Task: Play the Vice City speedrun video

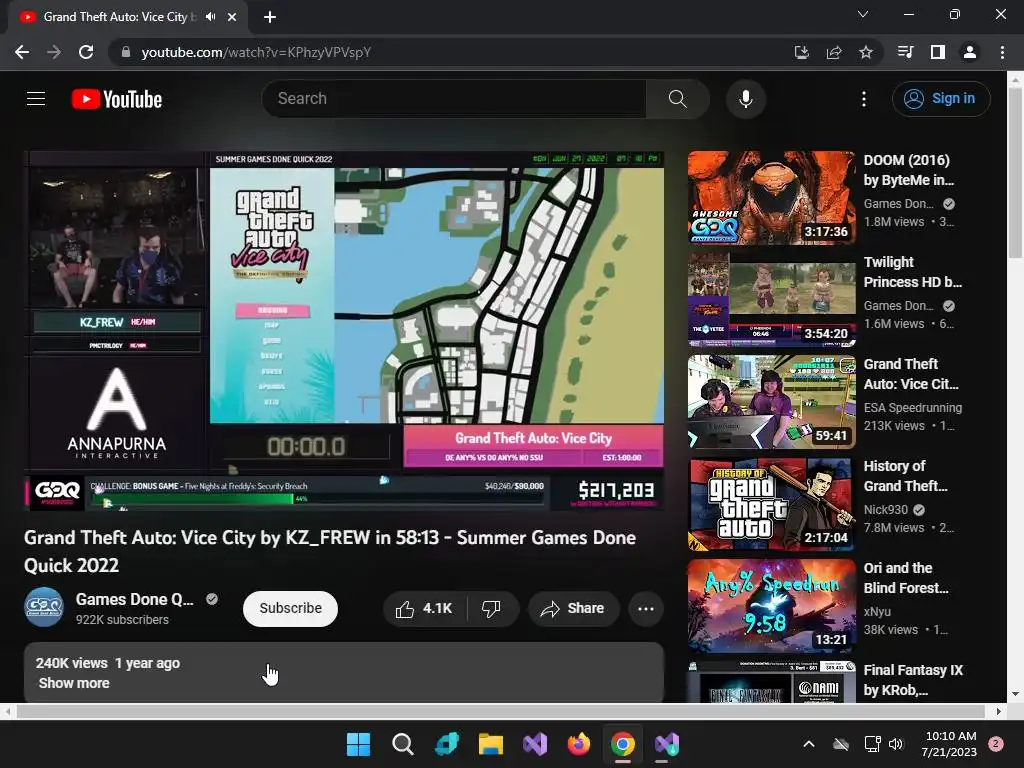Action: pos(344,330)
